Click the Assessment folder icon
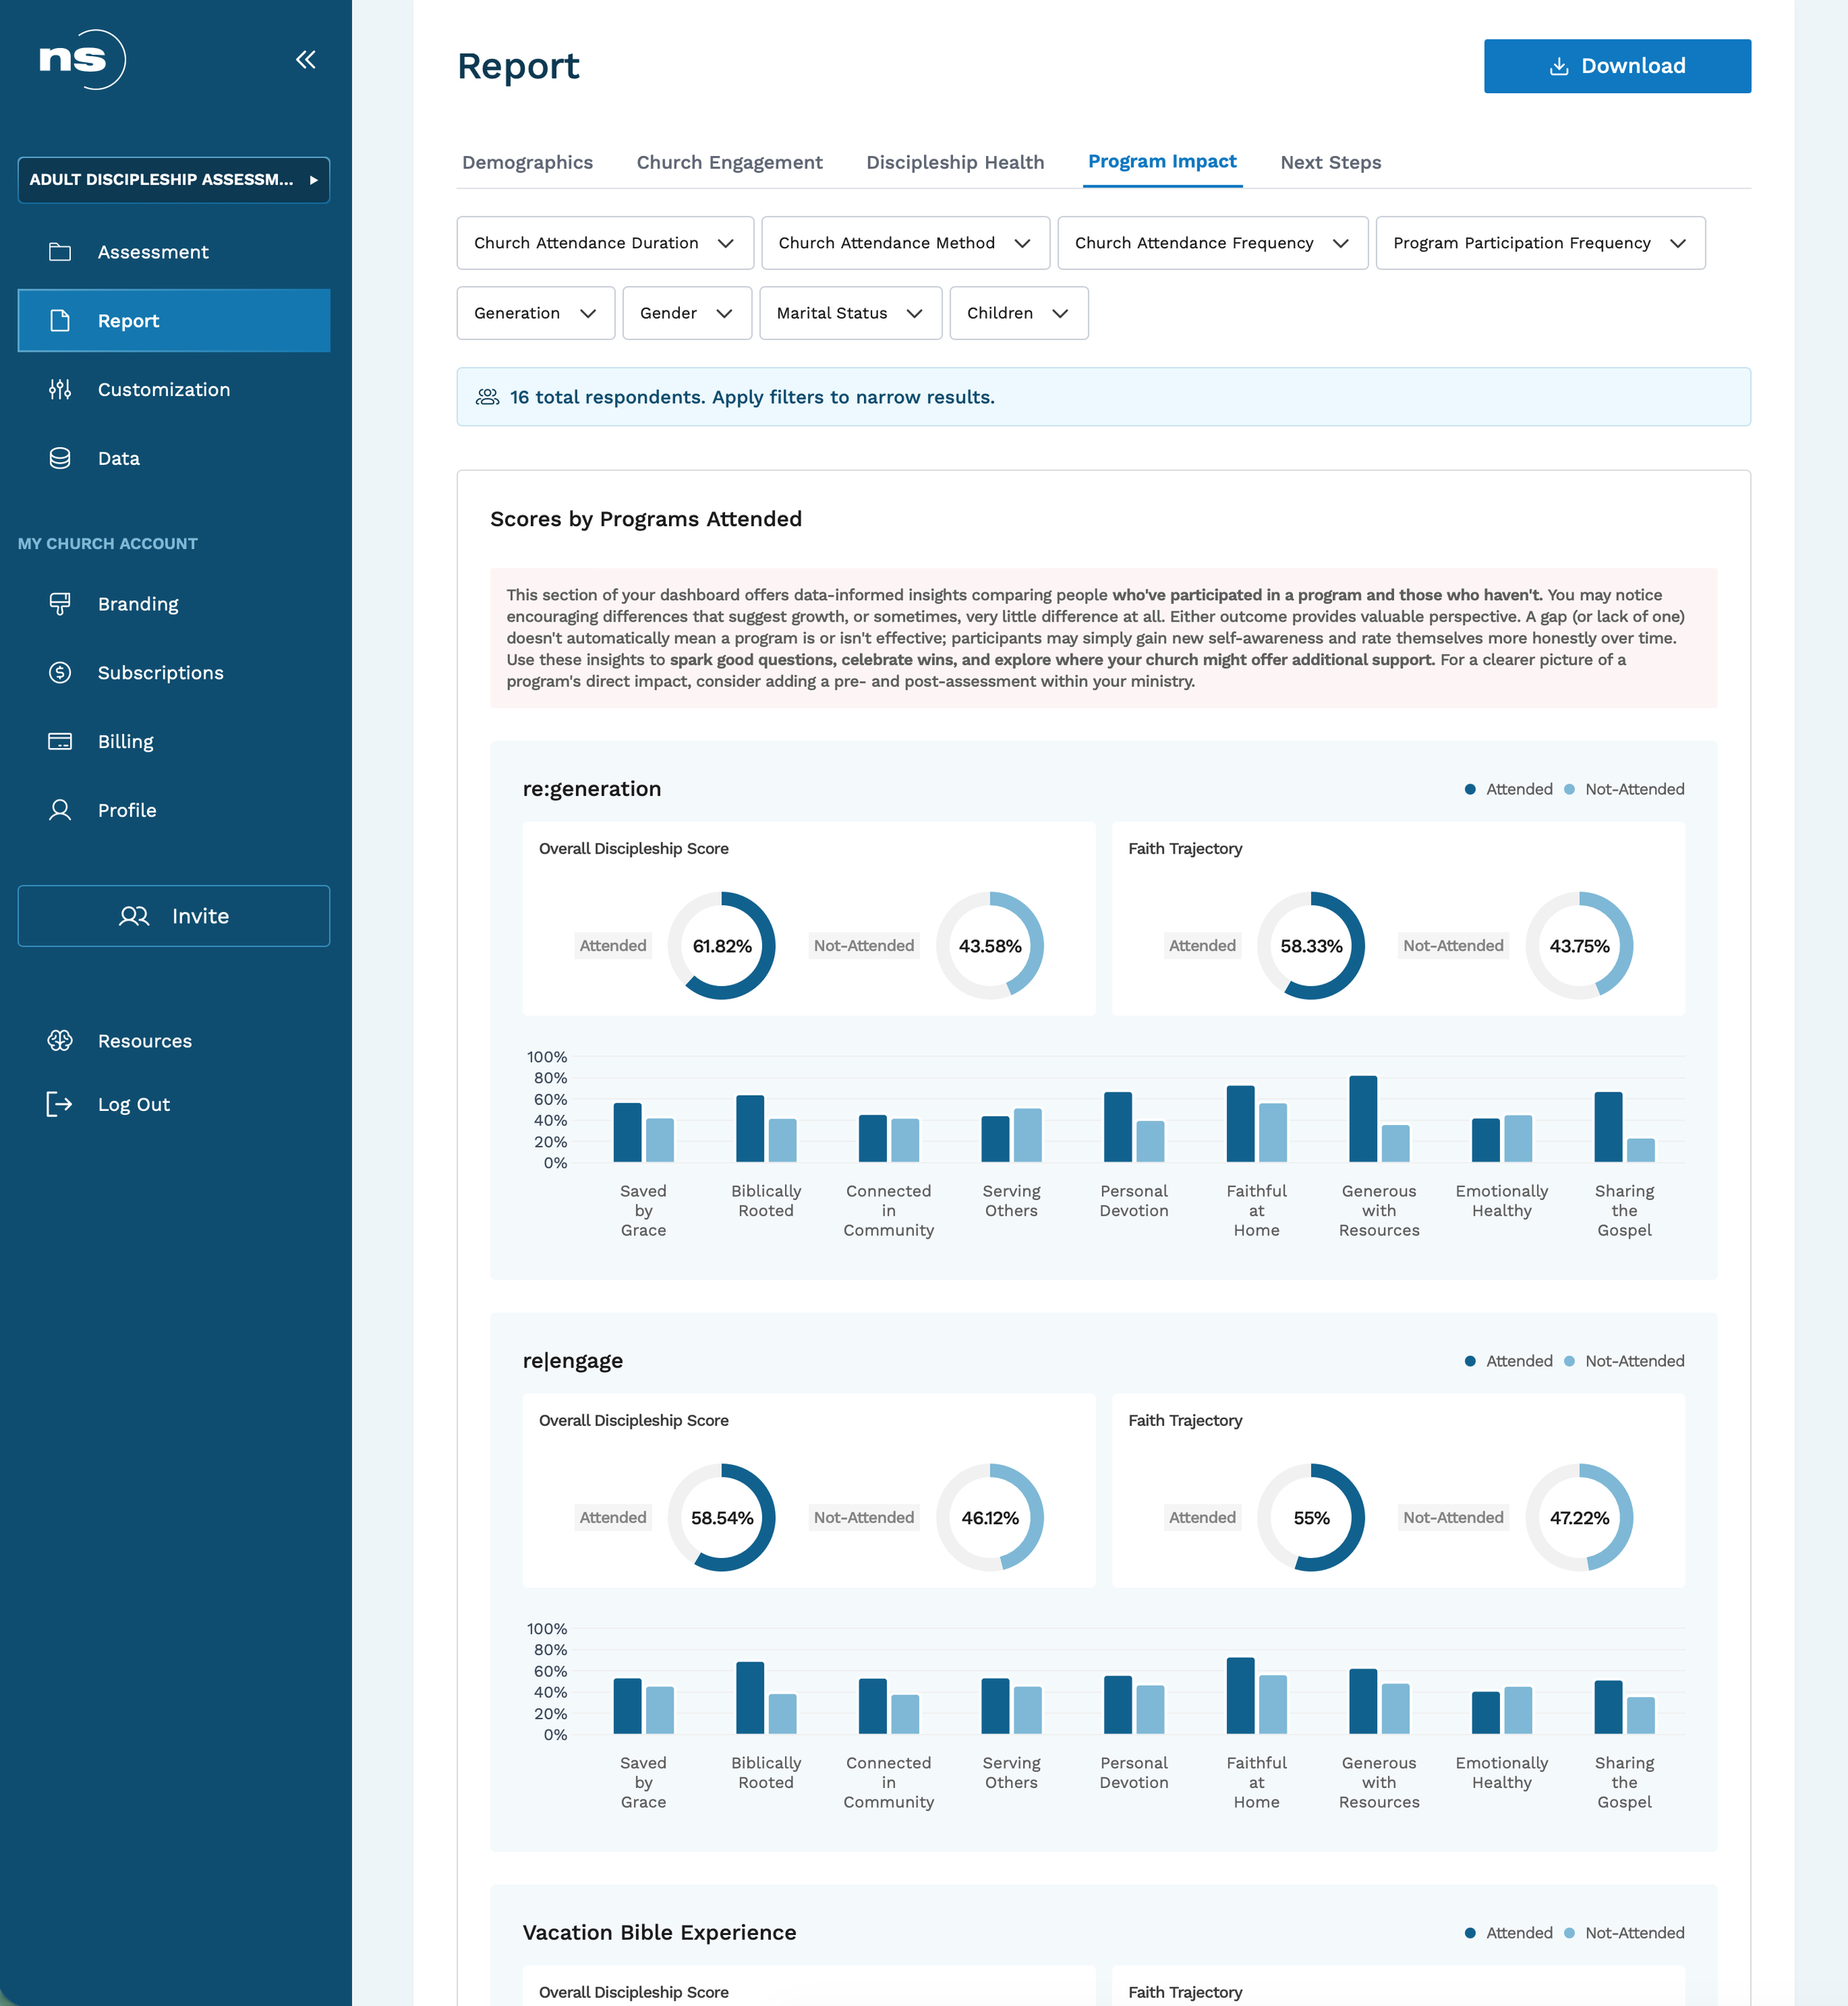The height and width of the screenshot is (2006, 1848). (x=60, y=252)
